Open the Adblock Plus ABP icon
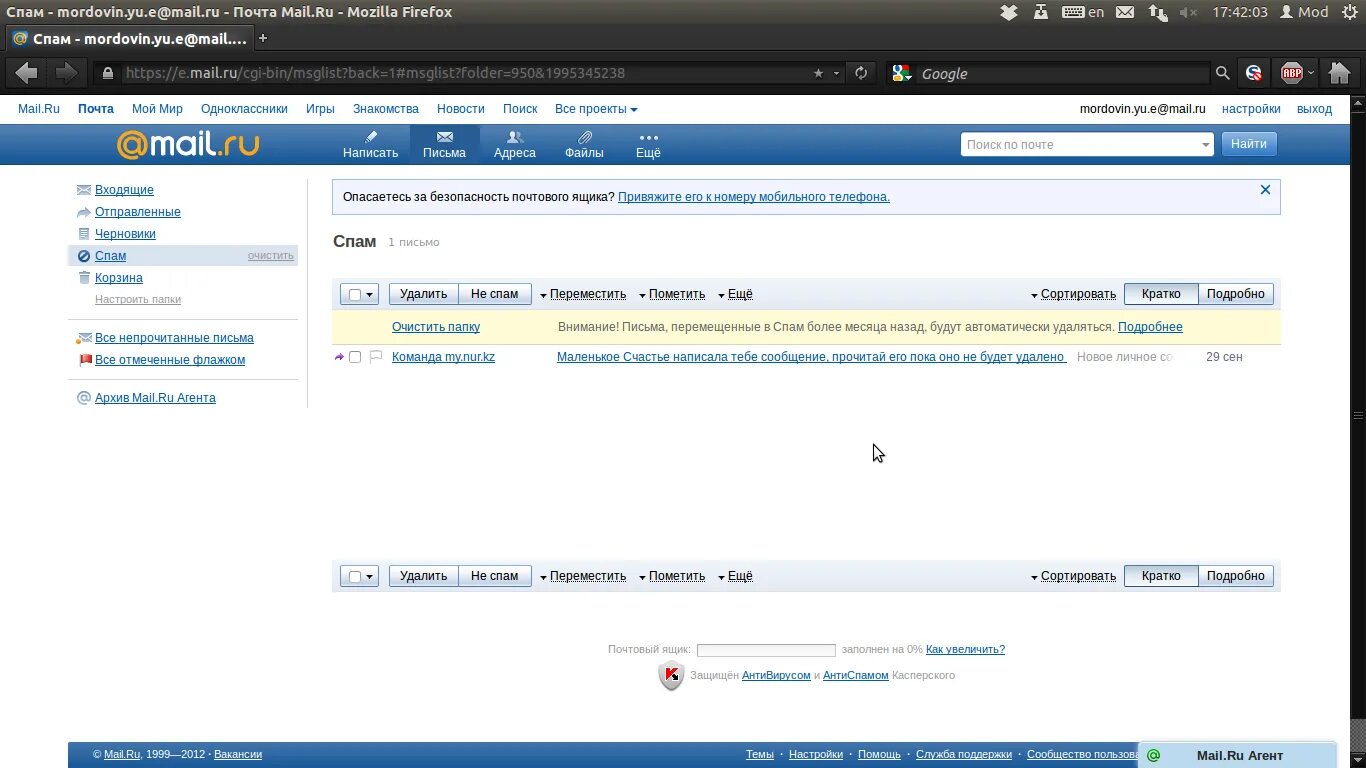The height and width of the screenshot is (768, 1366). (x=1292, y=73)
